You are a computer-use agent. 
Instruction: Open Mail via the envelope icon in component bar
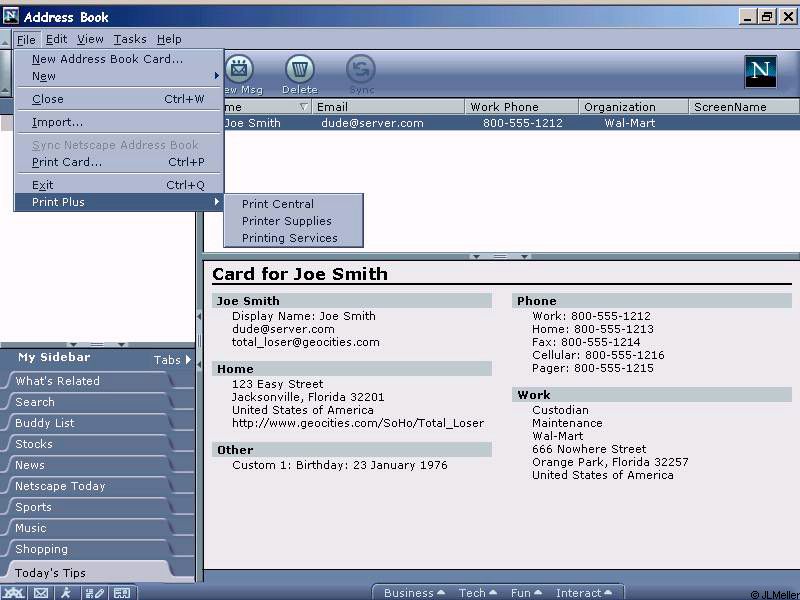41,592
